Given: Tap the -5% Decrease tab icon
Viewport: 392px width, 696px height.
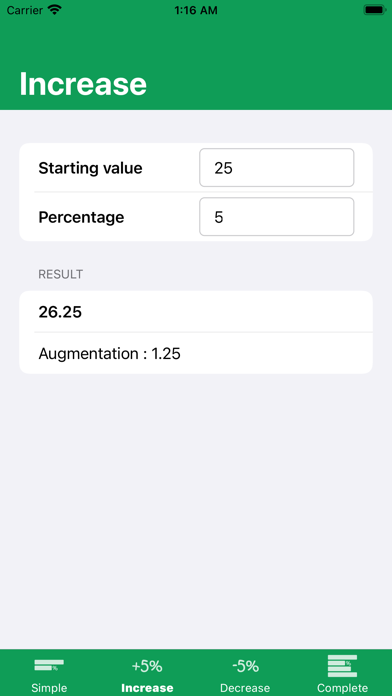Looking at the screenshot, I should point(245,666).
